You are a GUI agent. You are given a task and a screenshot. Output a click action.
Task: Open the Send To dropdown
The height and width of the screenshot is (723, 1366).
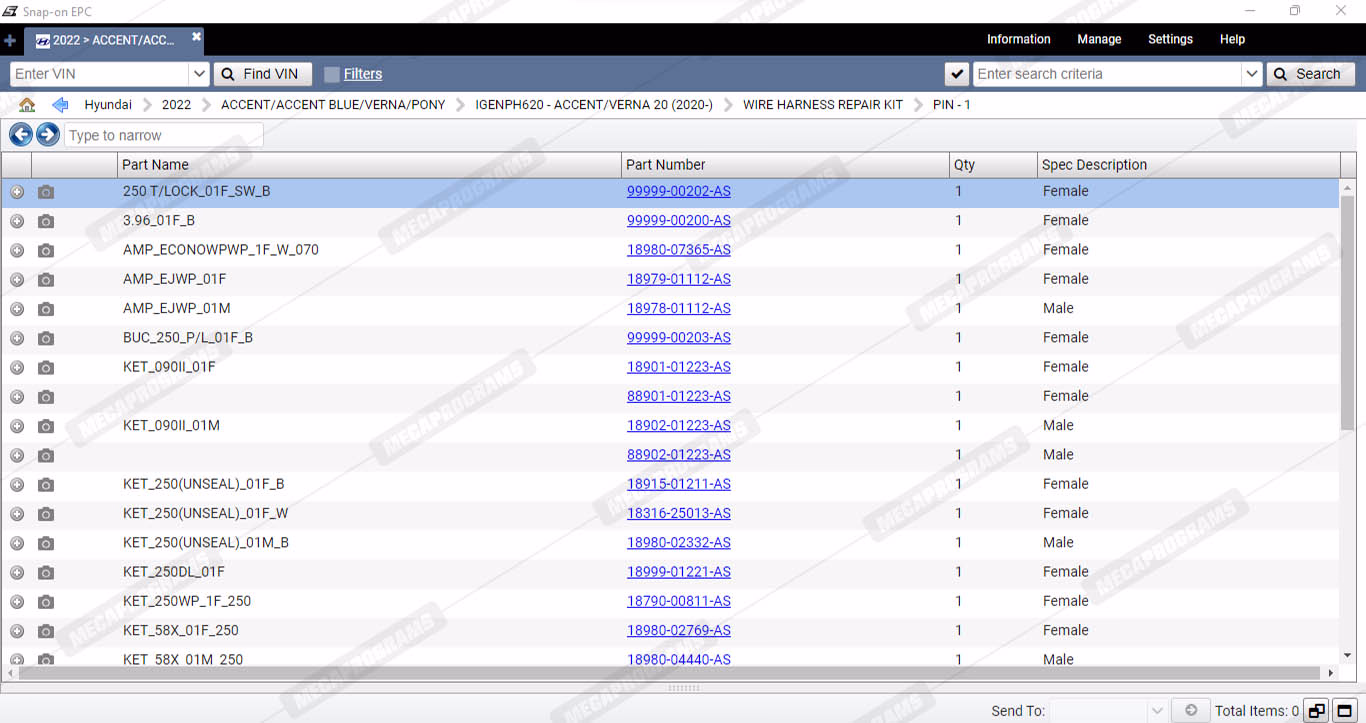pos(1157,711)
